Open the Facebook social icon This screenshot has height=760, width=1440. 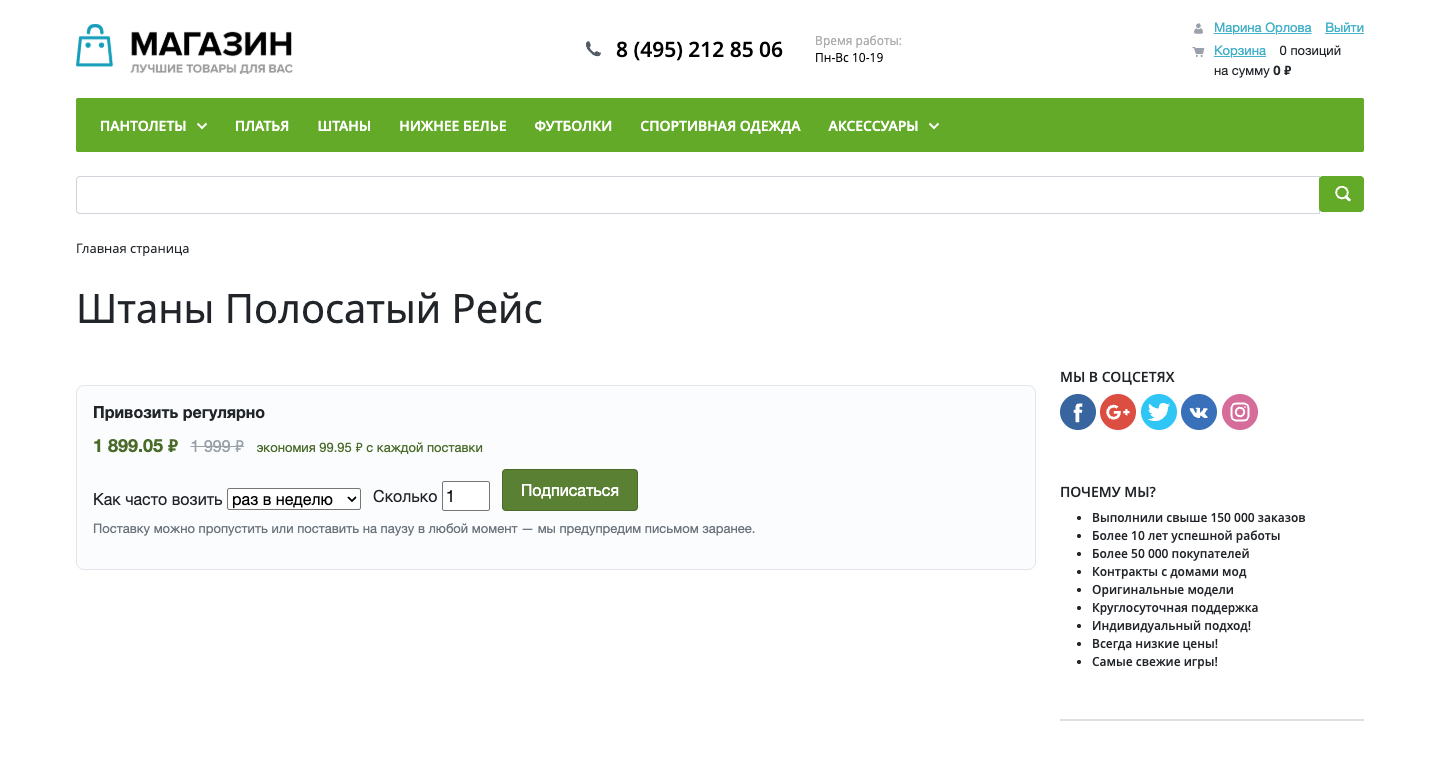tap(1078, 412)
